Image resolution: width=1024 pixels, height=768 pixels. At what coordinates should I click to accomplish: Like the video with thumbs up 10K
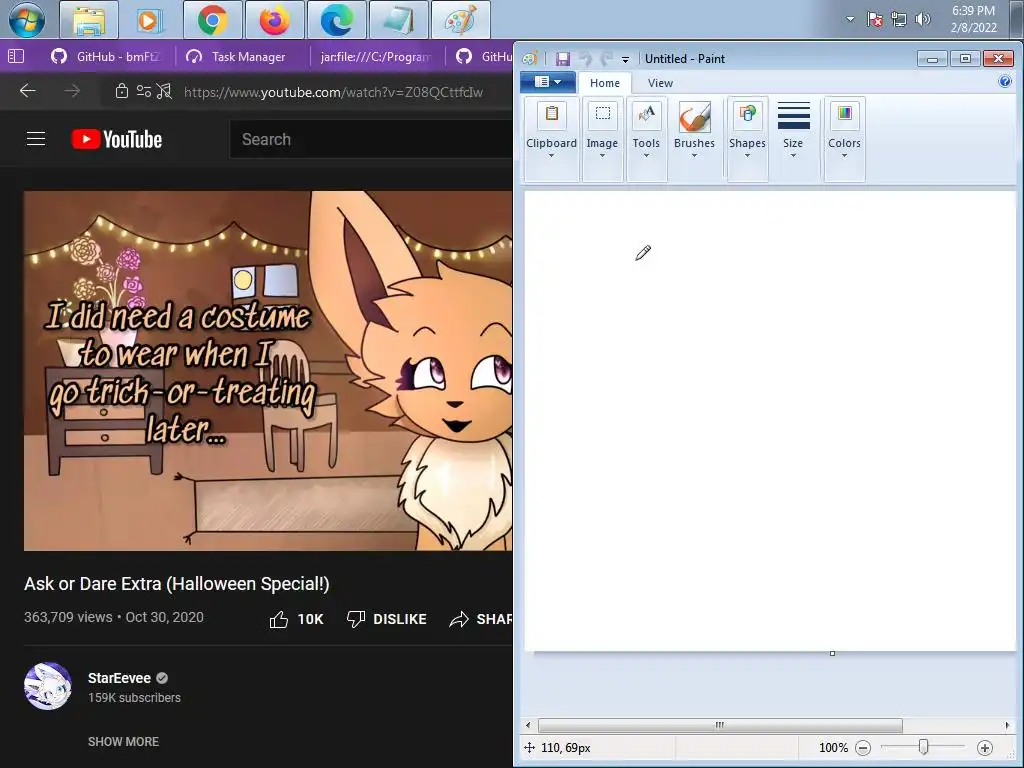(296, 619)
